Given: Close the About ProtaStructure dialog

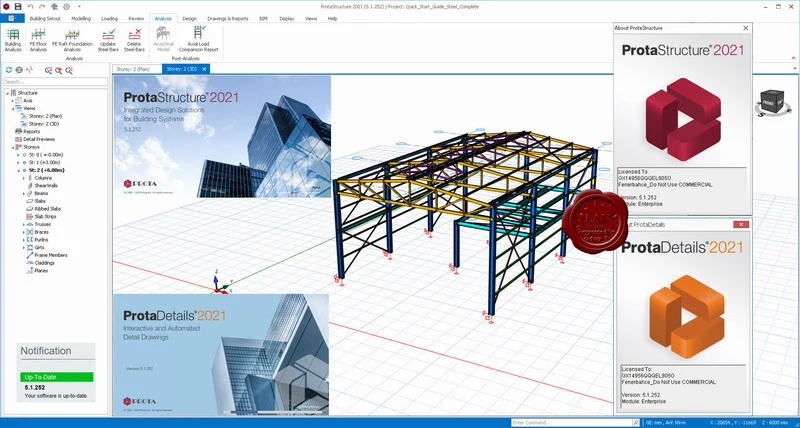Looking at the screenshot, I should click(745, 28).
